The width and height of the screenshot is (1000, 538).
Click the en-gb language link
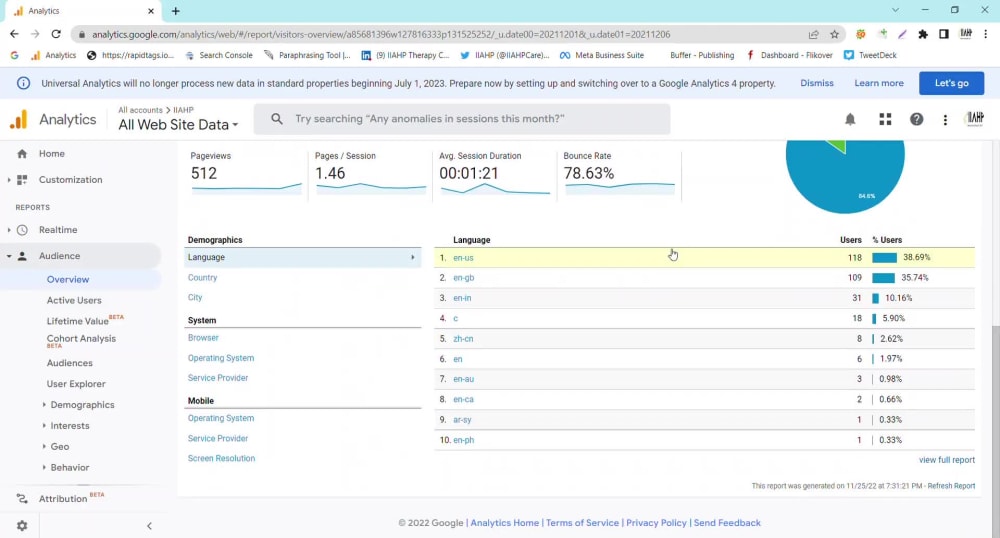coord(464,278)
